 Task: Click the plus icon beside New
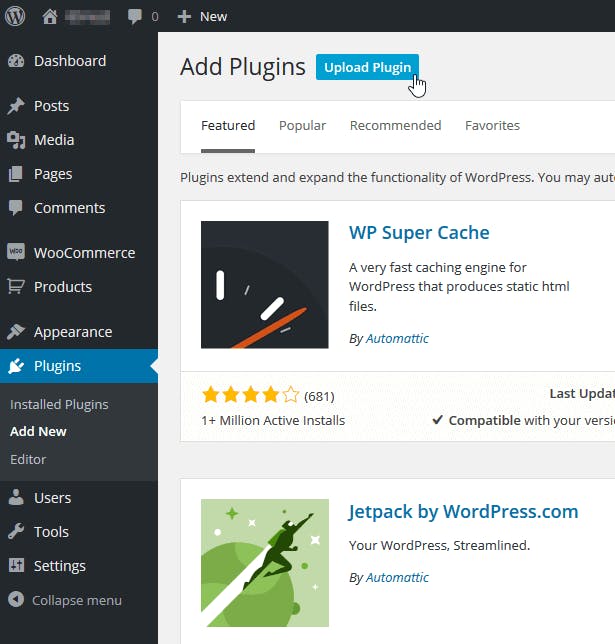[184, 16]
